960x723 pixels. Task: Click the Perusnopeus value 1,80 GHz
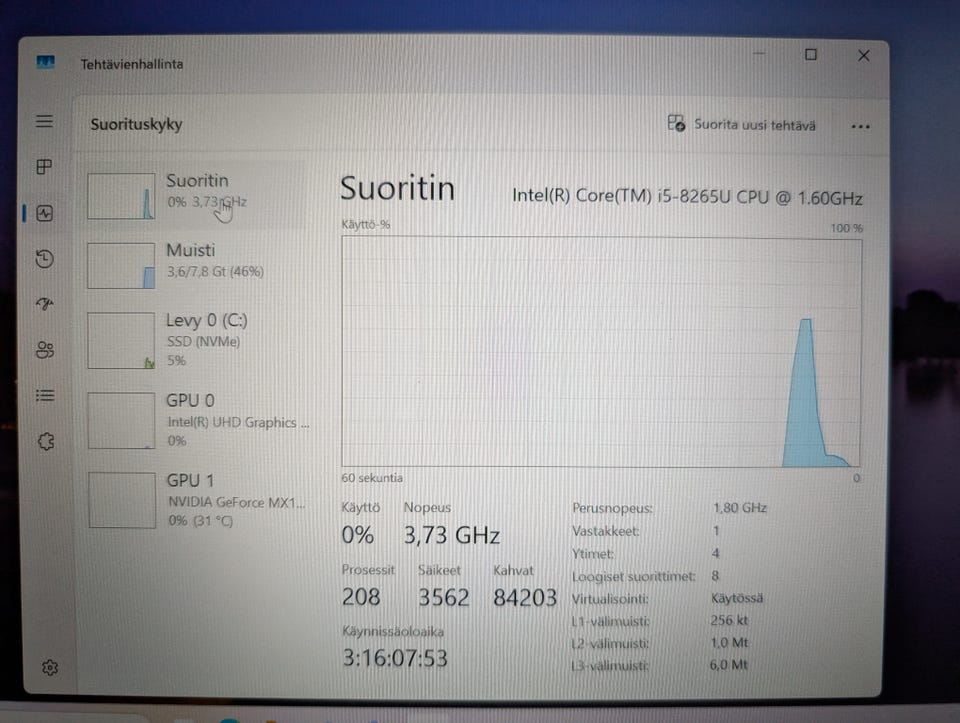click(x=740, y=508)
